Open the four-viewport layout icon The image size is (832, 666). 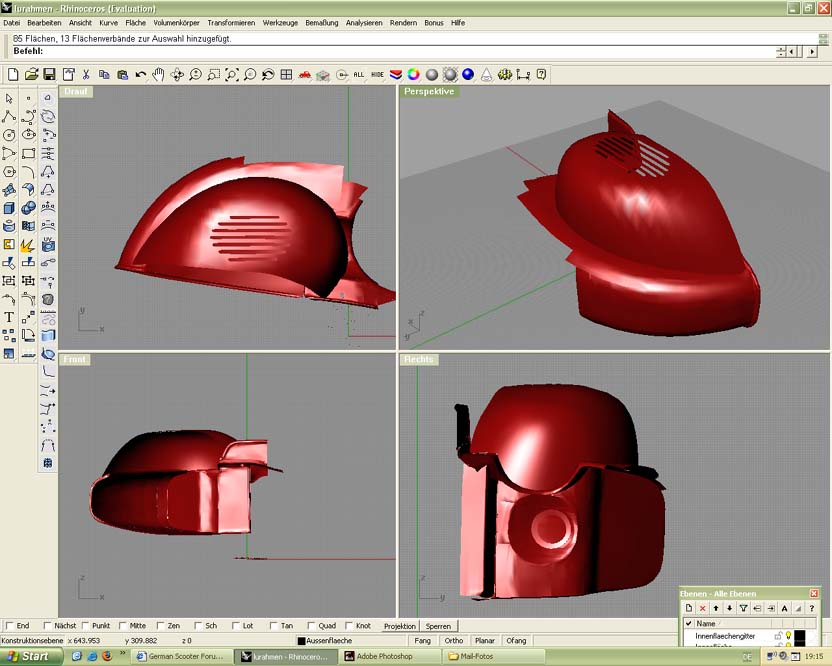point(286,74)
